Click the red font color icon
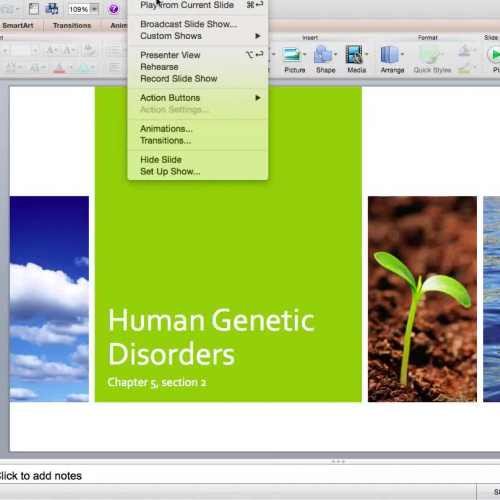 point(59,68)
